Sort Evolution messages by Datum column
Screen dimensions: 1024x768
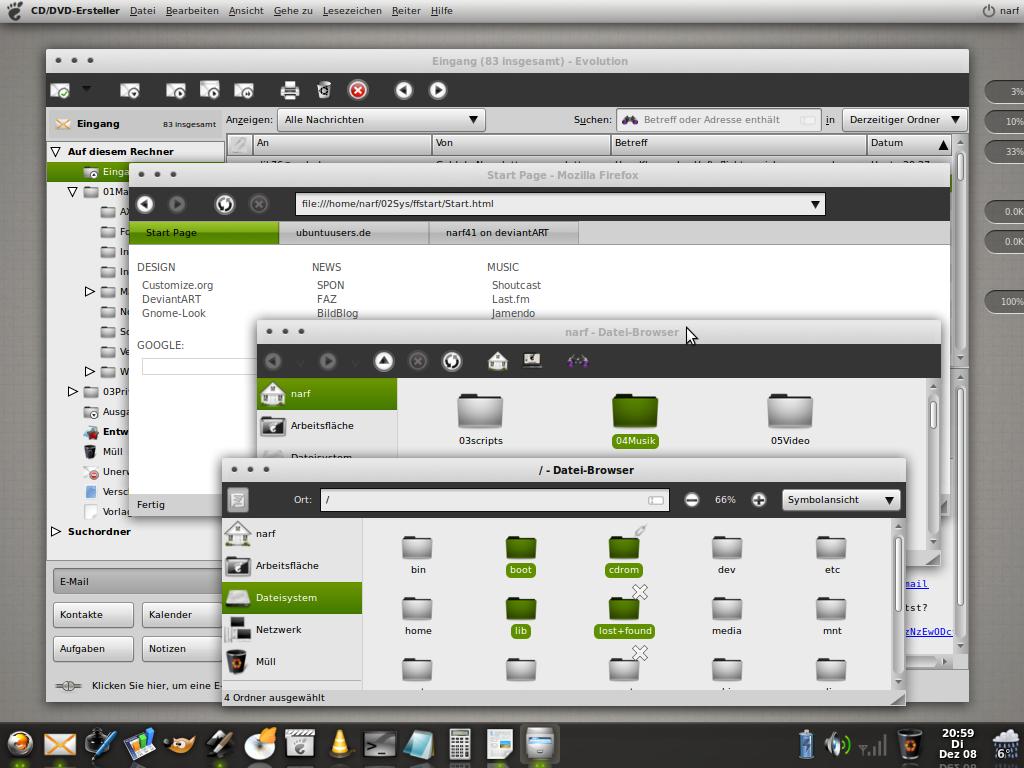[908, 143]
